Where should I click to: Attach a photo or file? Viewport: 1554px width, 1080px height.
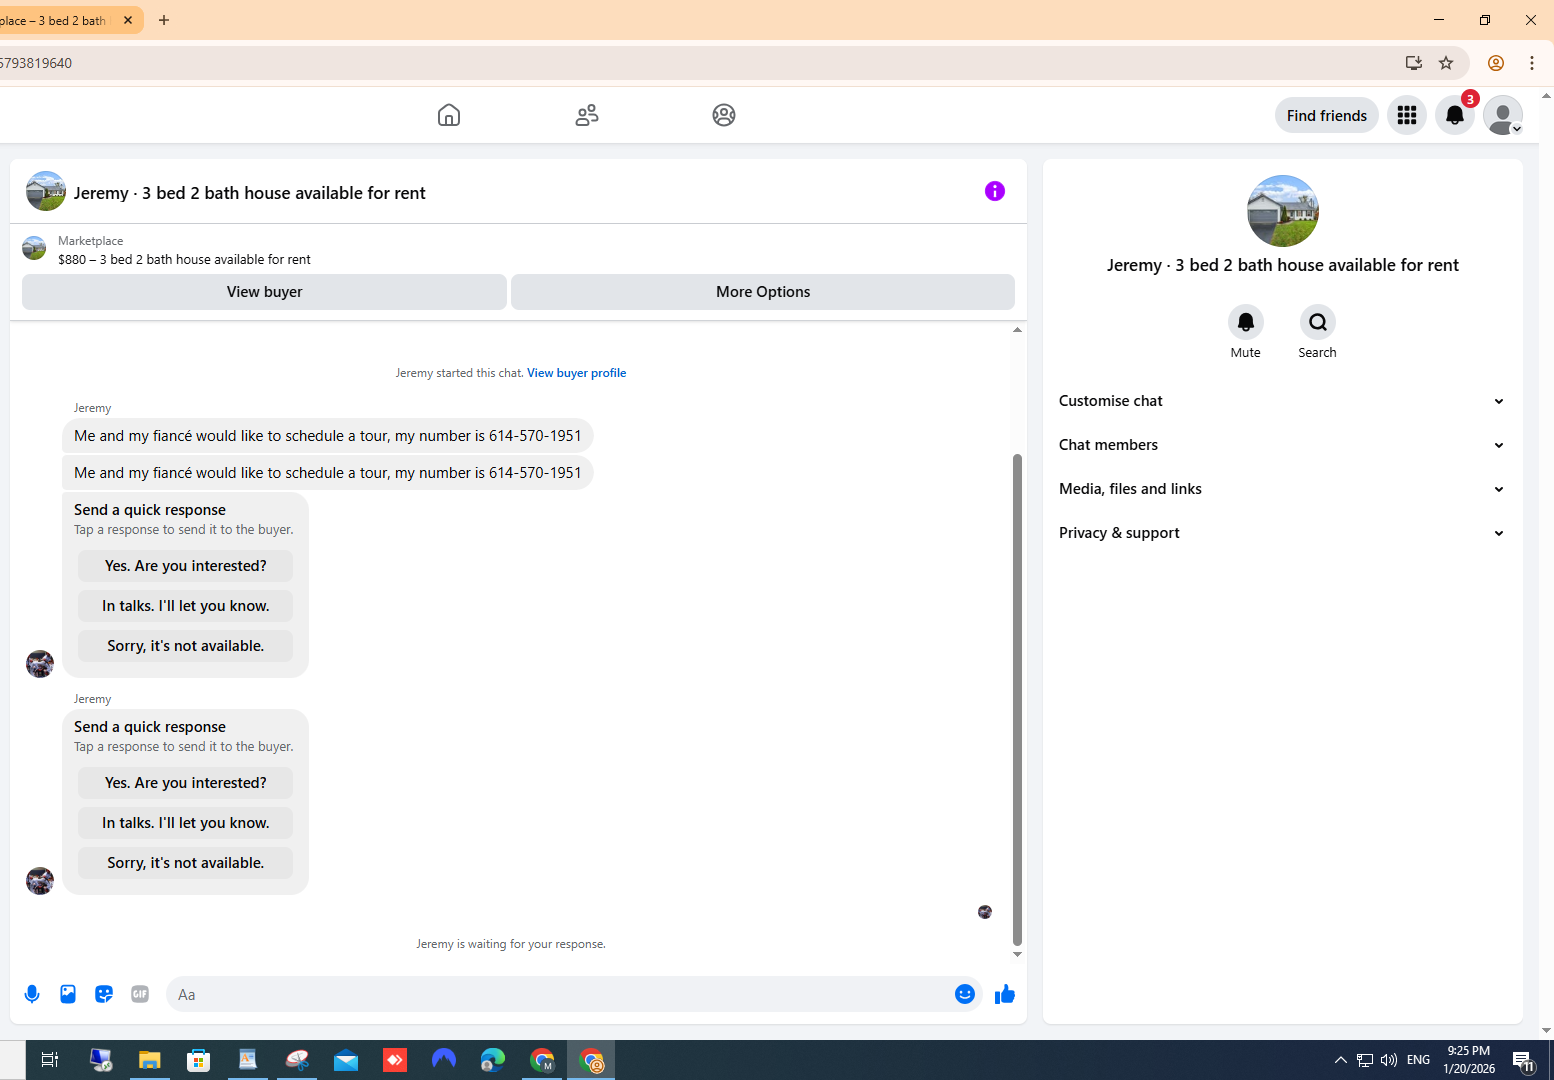pyautogui.click(x=68, y=994)
